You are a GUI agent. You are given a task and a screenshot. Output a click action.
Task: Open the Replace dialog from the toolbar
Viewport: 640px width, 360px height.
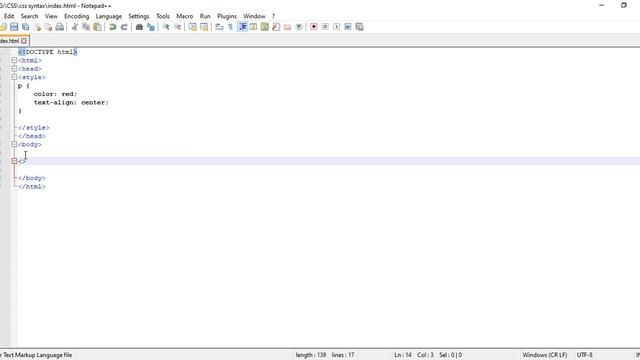click(151, 27)
